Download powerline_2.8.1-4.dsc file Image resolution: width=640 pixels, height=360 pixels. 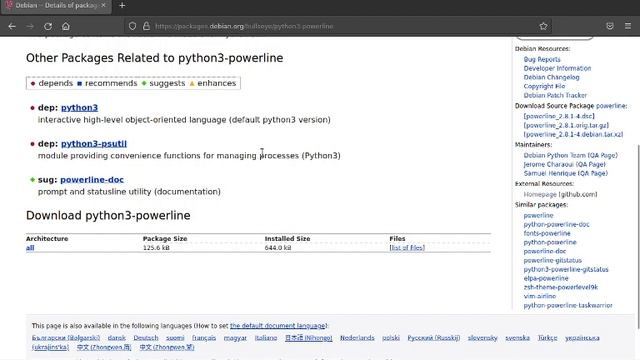[559, 116]
